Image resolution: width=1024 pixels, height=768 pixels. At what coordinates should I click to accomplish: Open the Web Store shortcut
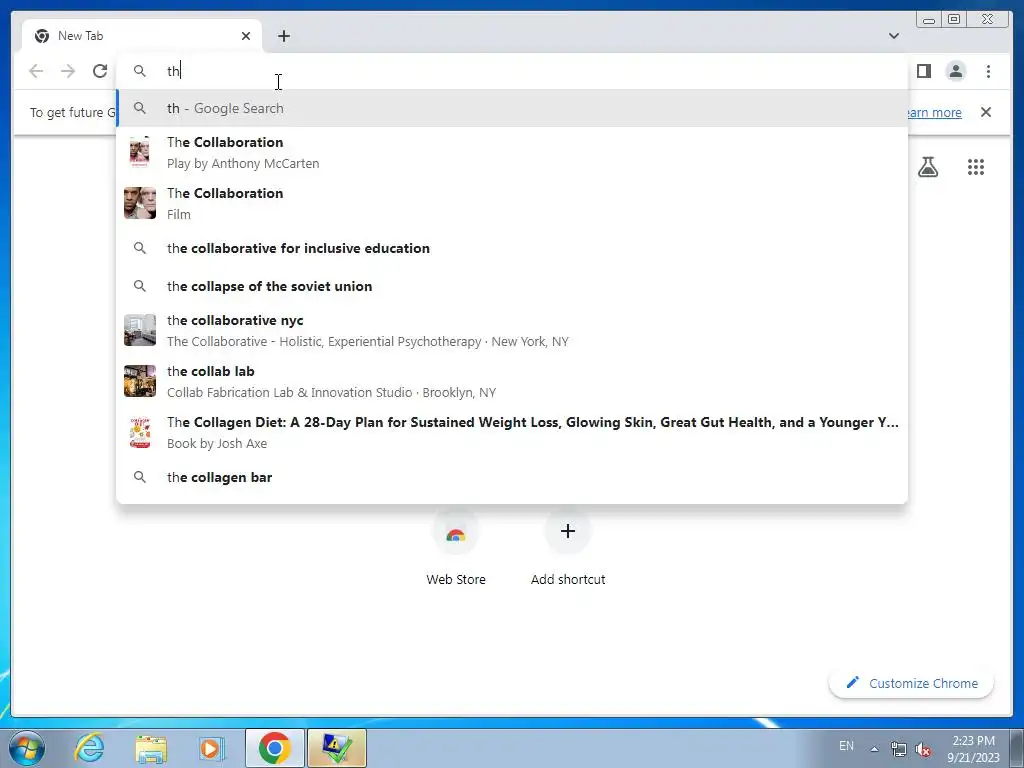(456, 549)
